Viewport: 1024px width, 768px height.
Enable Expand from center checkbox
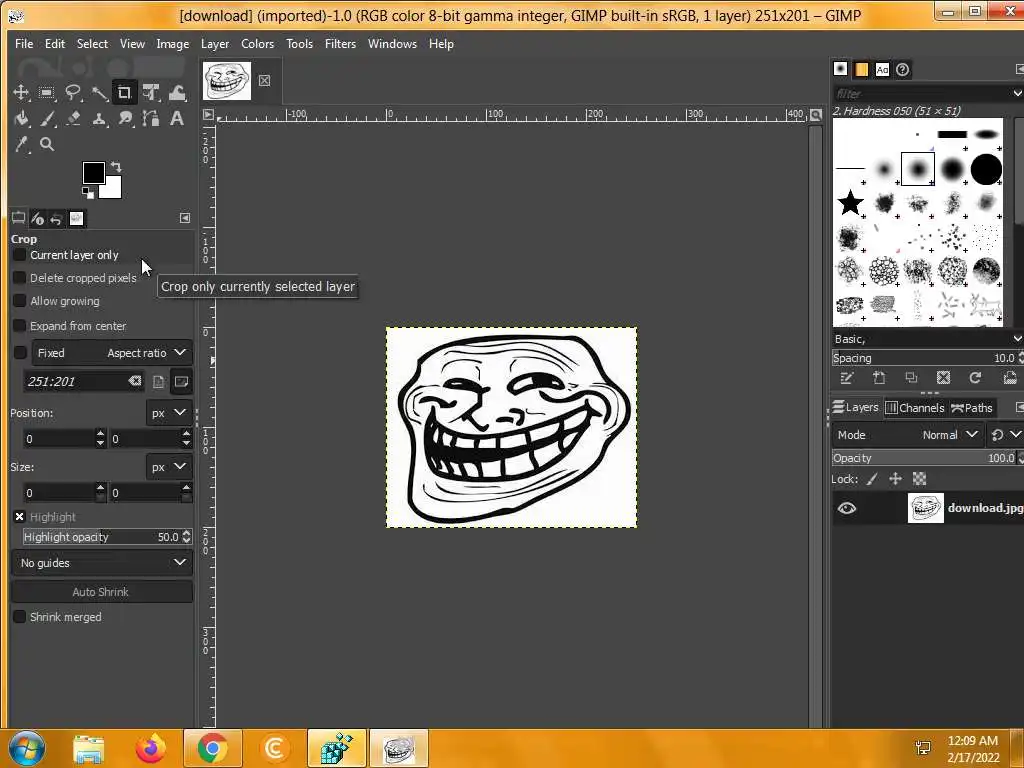[x=20, y=325]
